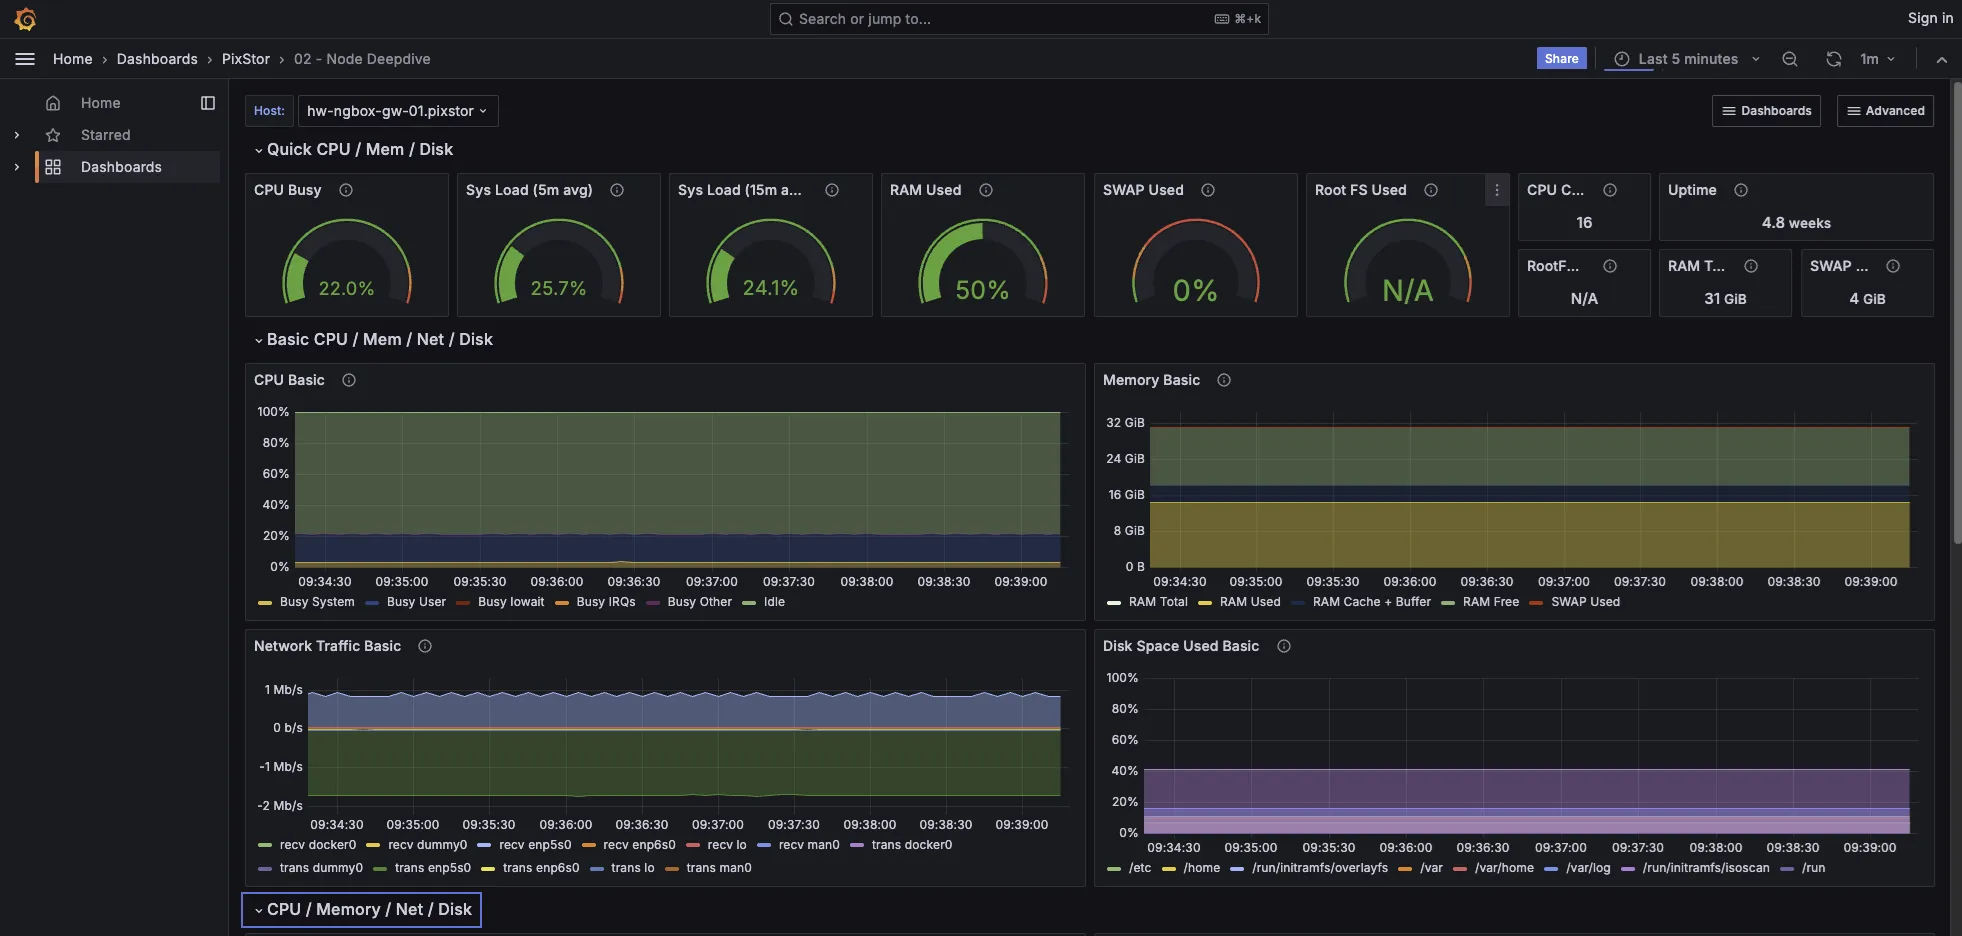Open the Host selector dropdown

point(397,111)
